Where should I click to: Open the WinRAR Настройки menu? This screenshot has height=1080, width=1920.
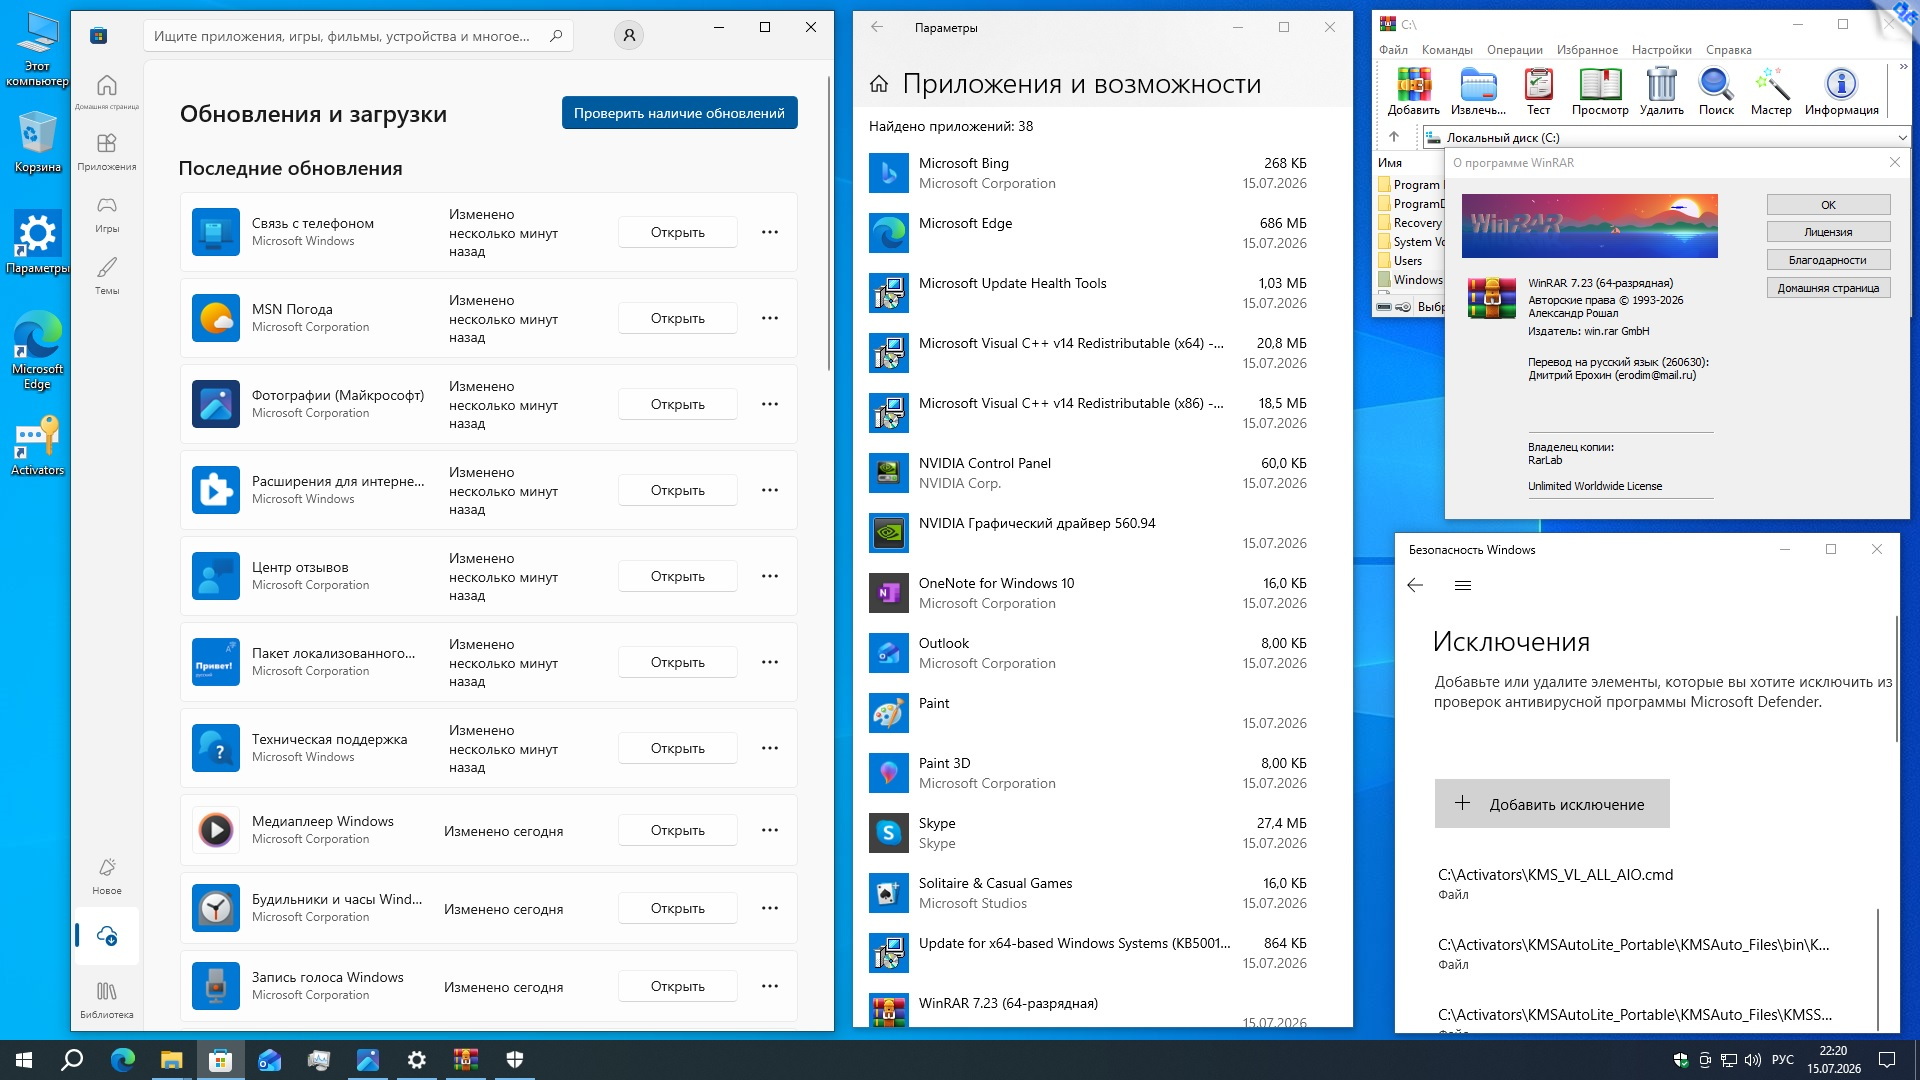pyautogui.click(x=1661, y=50)
